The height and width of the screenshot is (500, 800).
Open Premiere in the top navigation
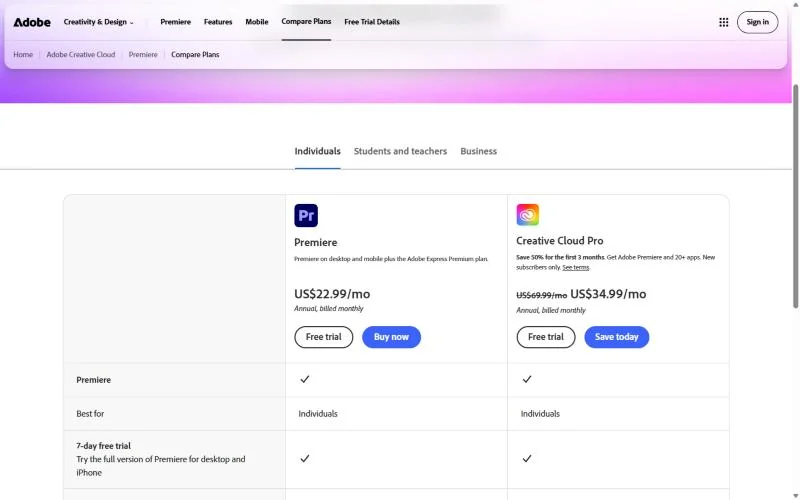[176, 22]
